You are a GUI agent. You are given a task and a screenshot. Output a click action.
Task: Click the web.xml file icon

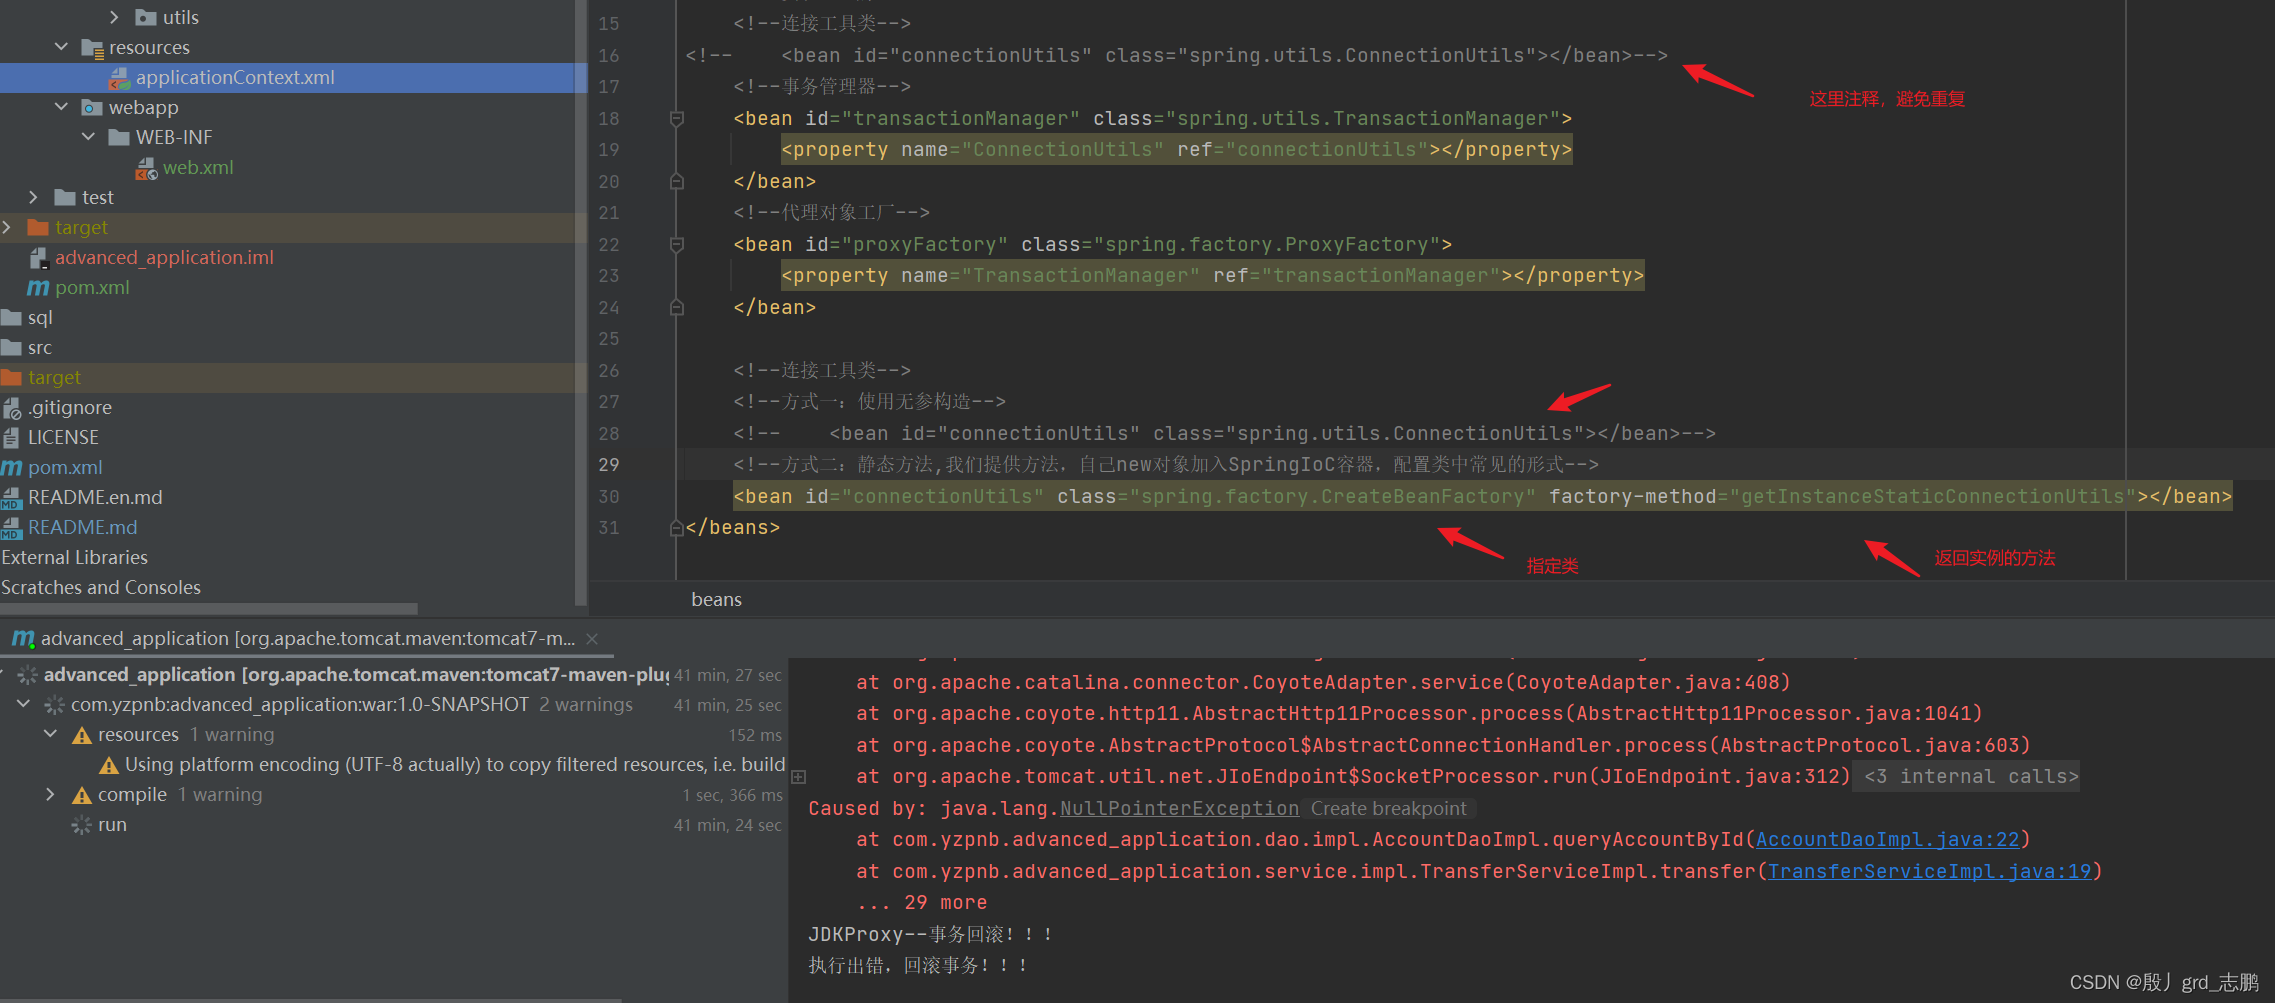pyautogui.click(x=146, y=167)
